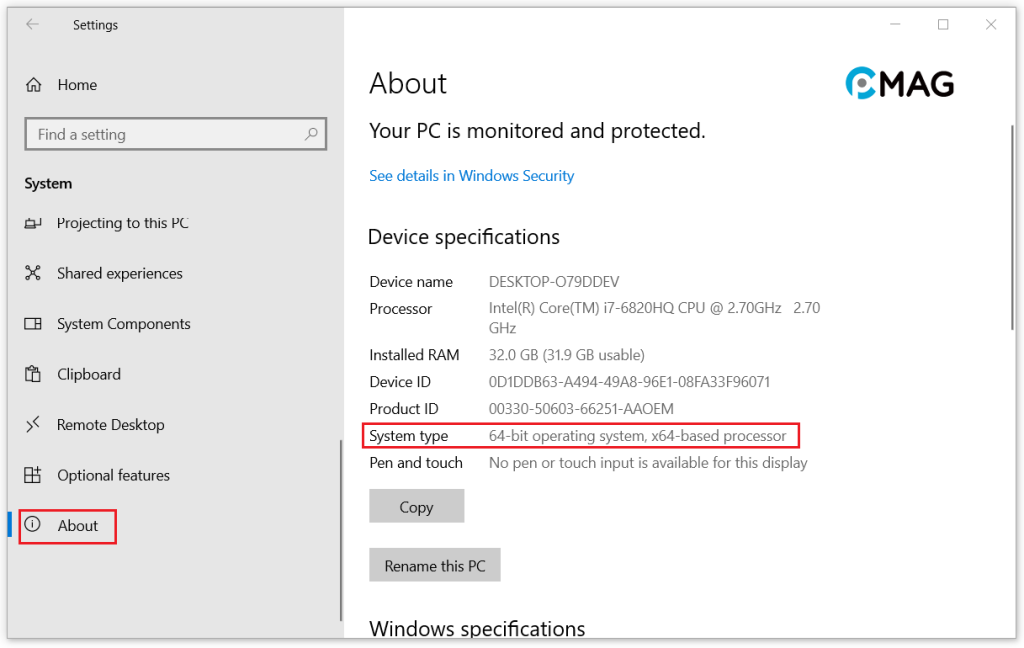Open the About settings page

pos(78,526)
